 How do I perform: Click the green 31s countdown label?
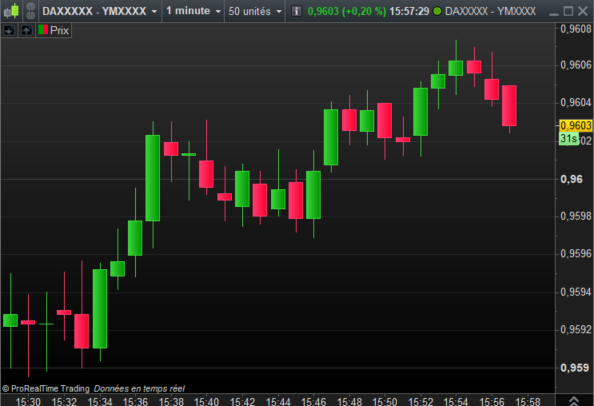pyautogui.click(x=569, y=139)
